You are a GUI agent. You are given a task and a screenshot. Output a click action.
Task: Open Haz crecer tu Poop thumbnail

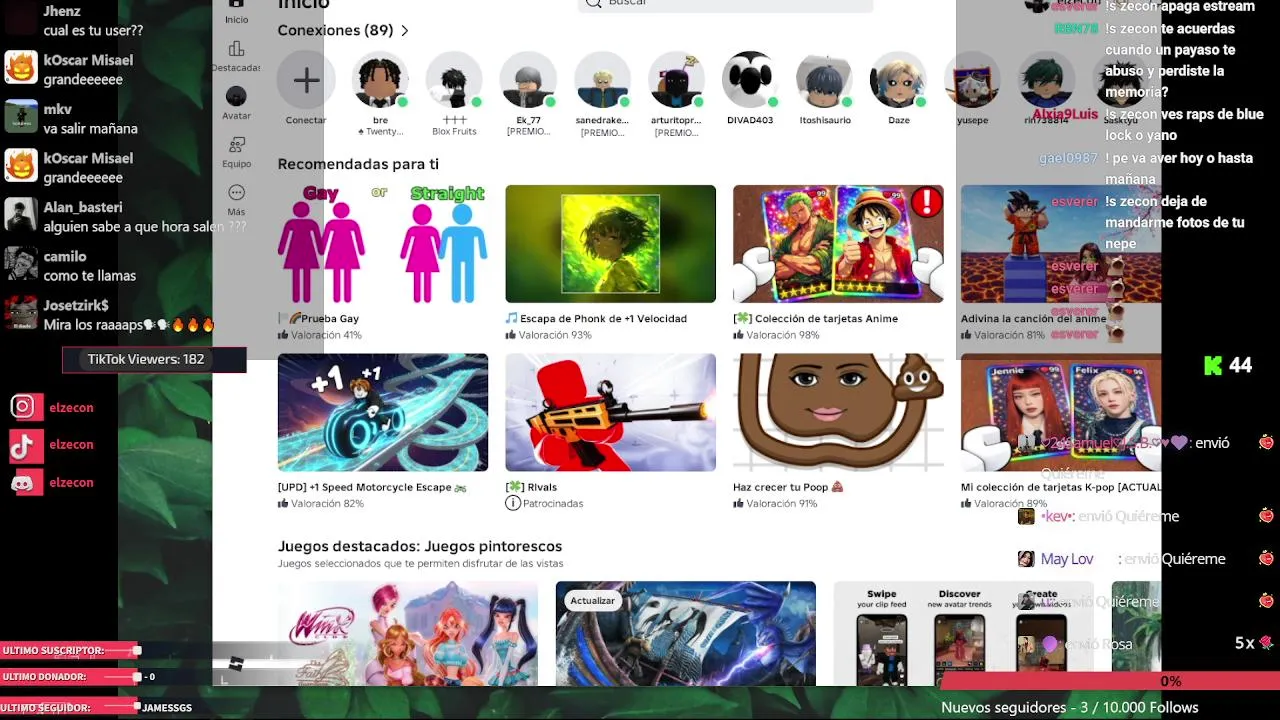pyautogui.click(x=838, y=412)
